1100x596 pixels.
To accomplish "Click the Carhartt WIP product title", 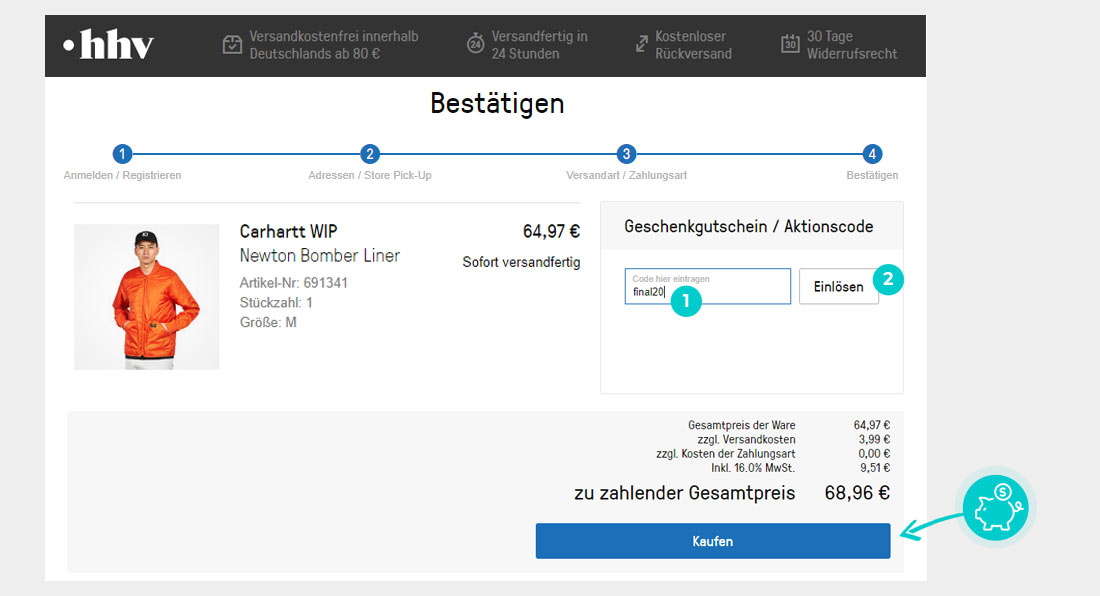I will point(288,231).
